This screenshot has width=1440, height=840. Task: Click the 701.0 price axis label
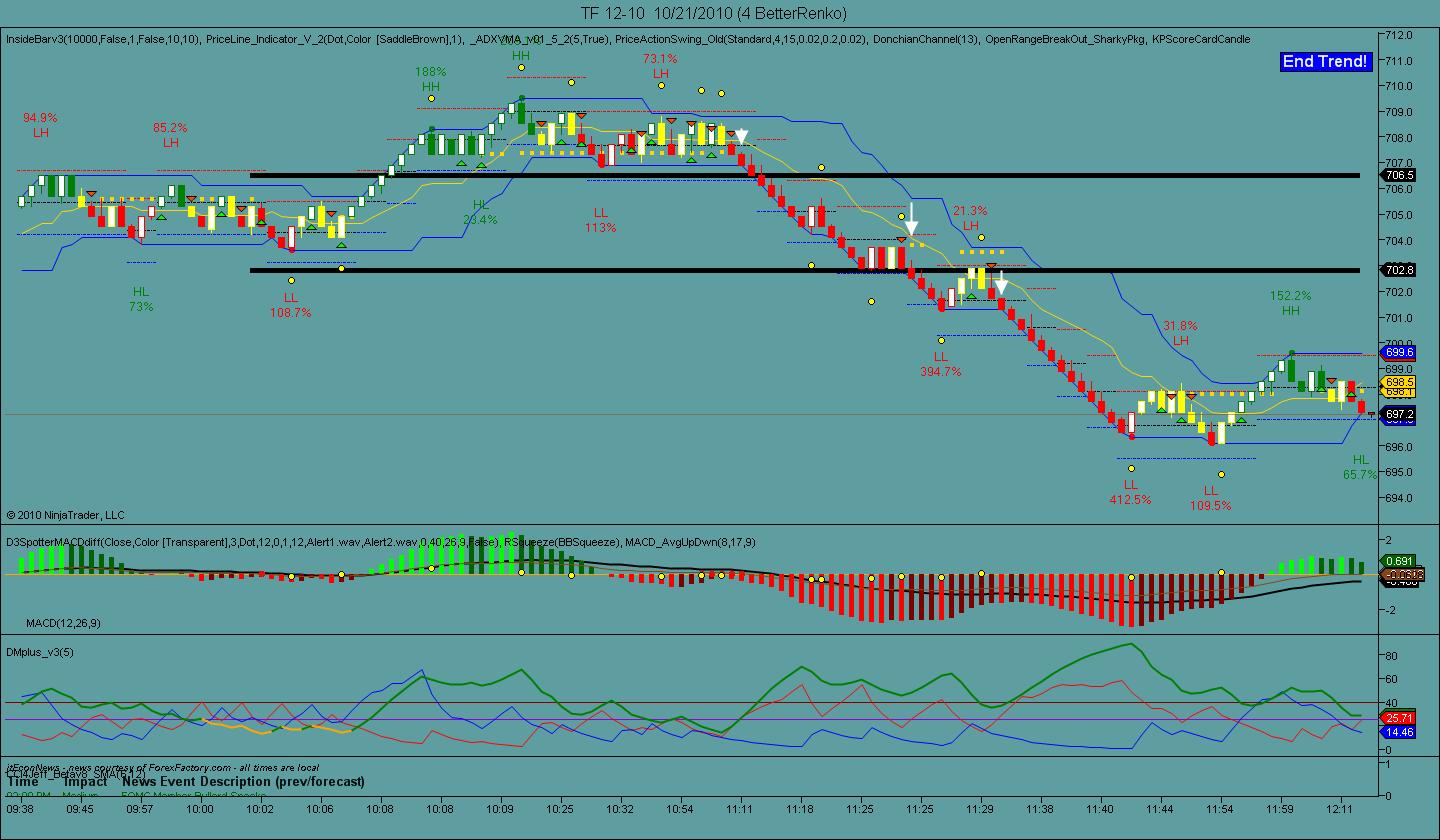pos(1398,318)
